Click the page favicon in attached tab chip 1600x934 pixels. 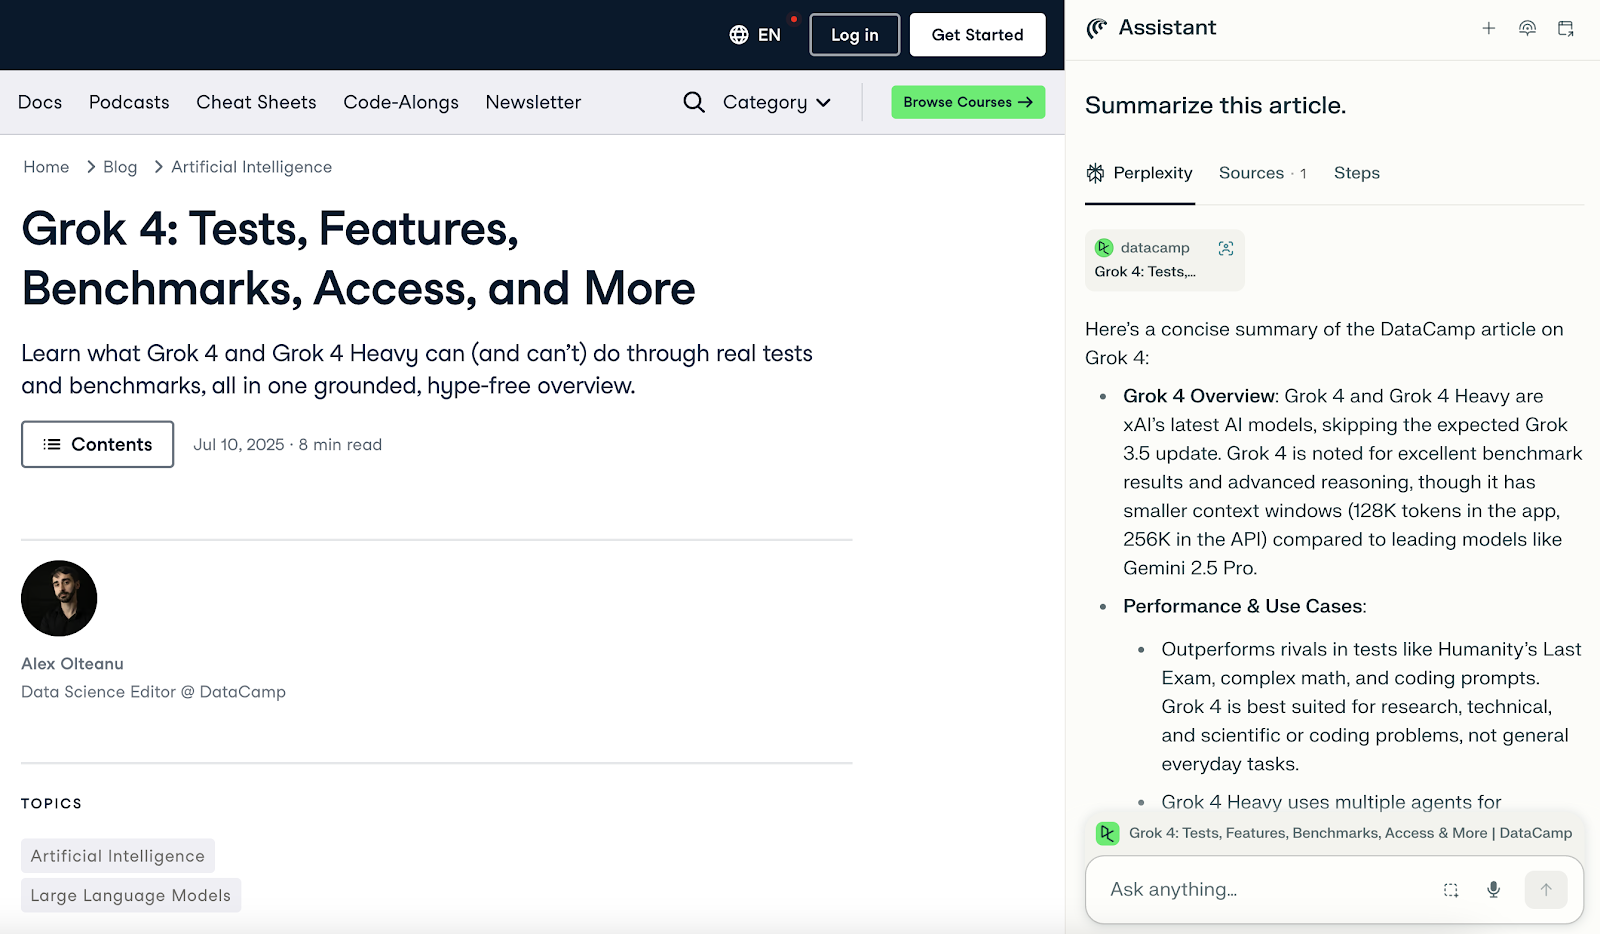(x=1107, y=833)
